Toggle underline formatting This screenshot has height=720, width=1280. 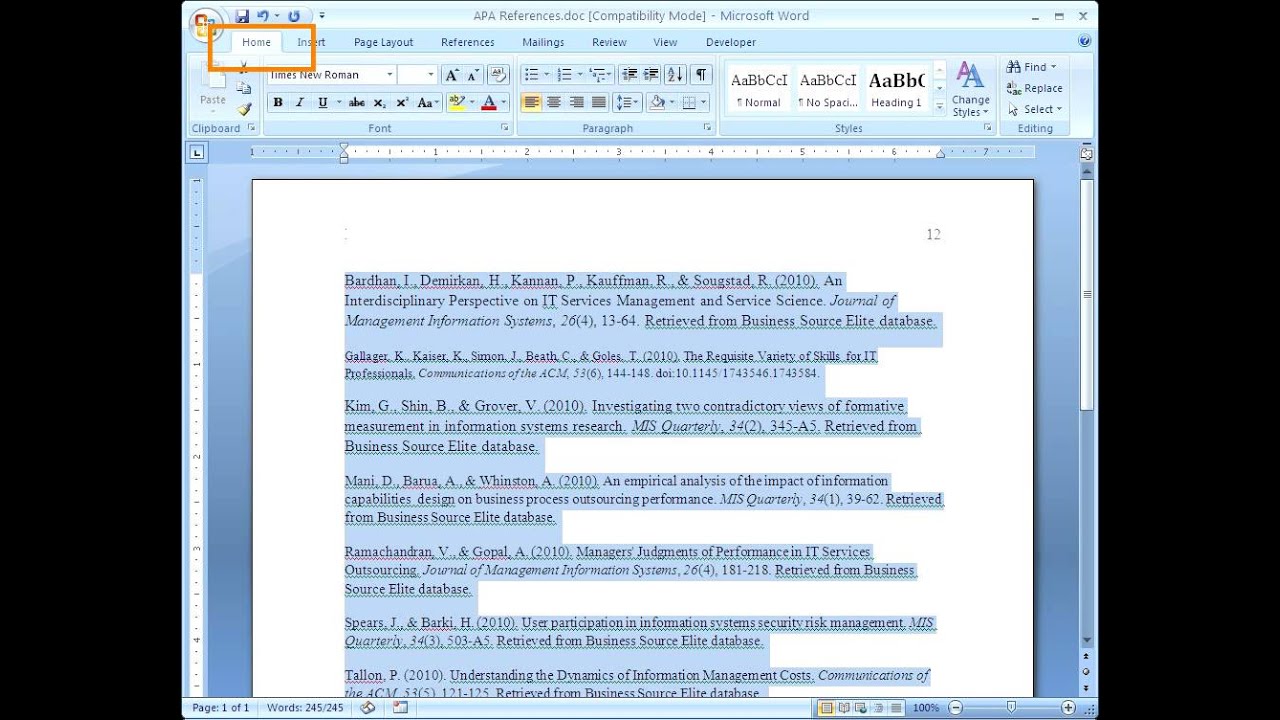pos(322,103)
